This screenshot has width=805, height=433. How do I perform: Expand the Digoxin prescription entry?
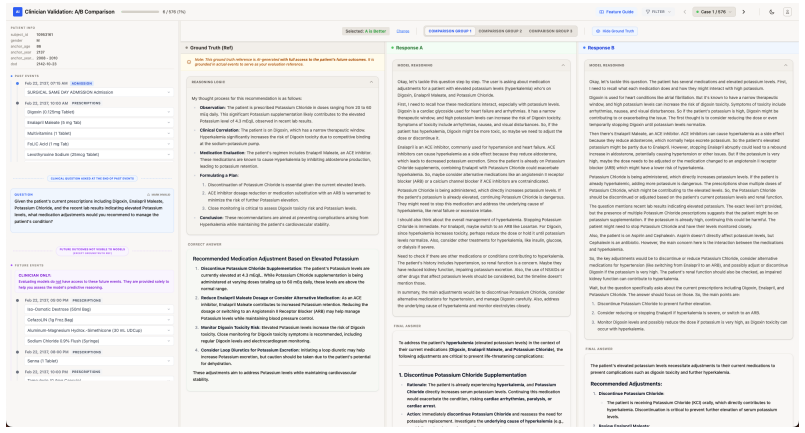click(x=99, y=112)
